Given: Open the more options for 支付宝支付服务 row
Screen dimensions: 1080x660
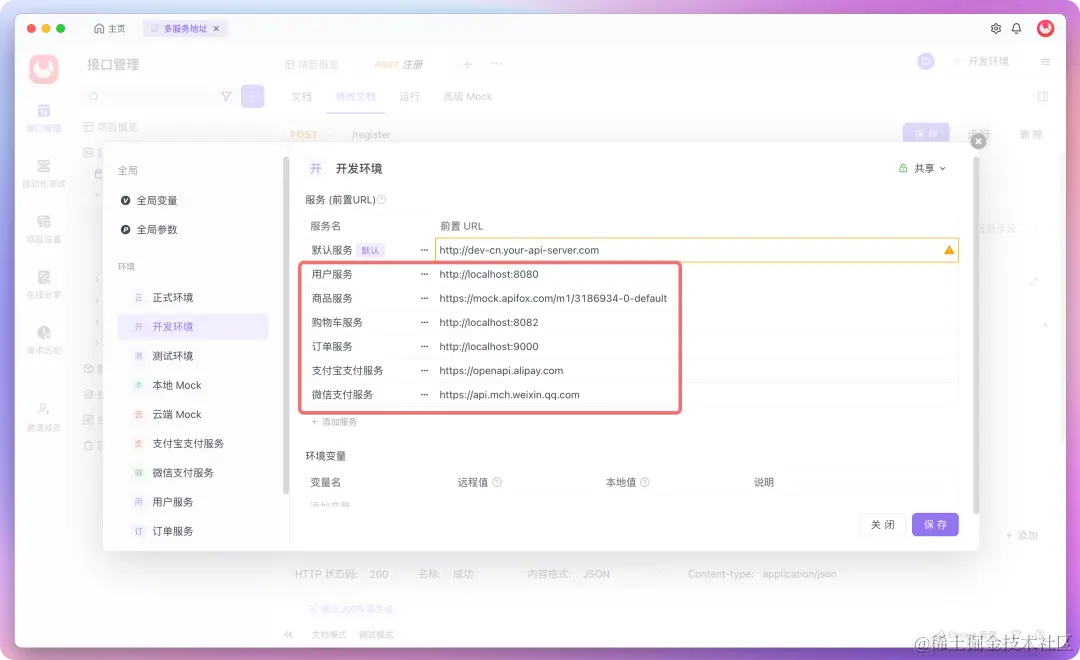Looking at the screenshot, I should coord(424,371).
